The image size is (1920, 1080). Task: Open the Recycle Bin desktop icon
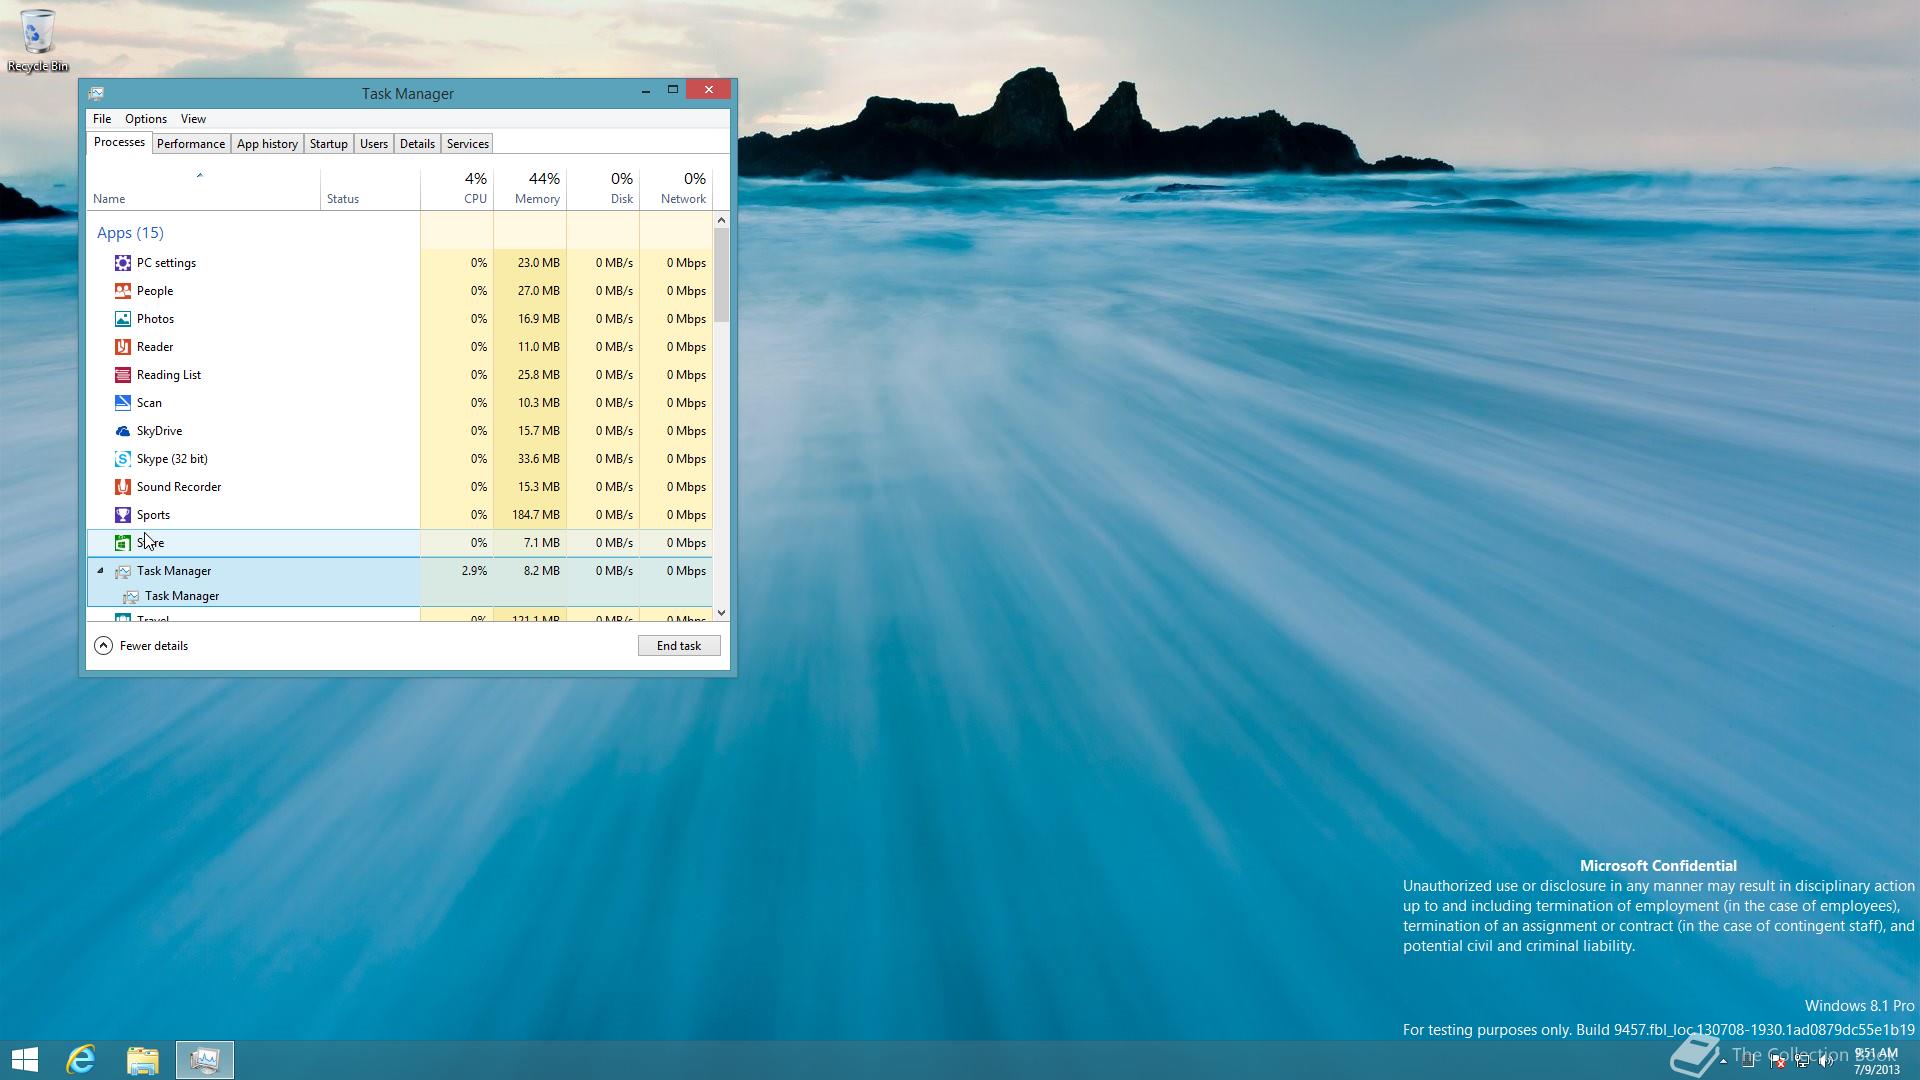38,40
